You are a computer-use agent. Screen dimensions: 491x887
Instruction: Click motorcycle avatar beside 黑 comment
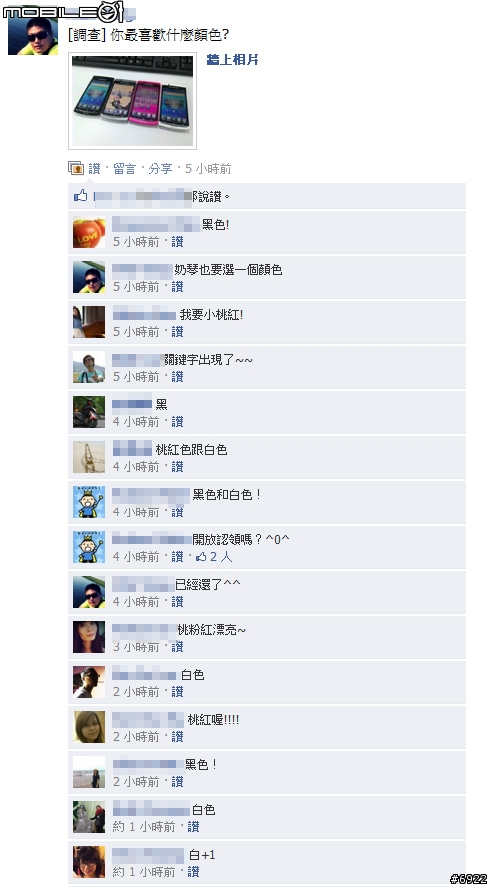(89, 412)
